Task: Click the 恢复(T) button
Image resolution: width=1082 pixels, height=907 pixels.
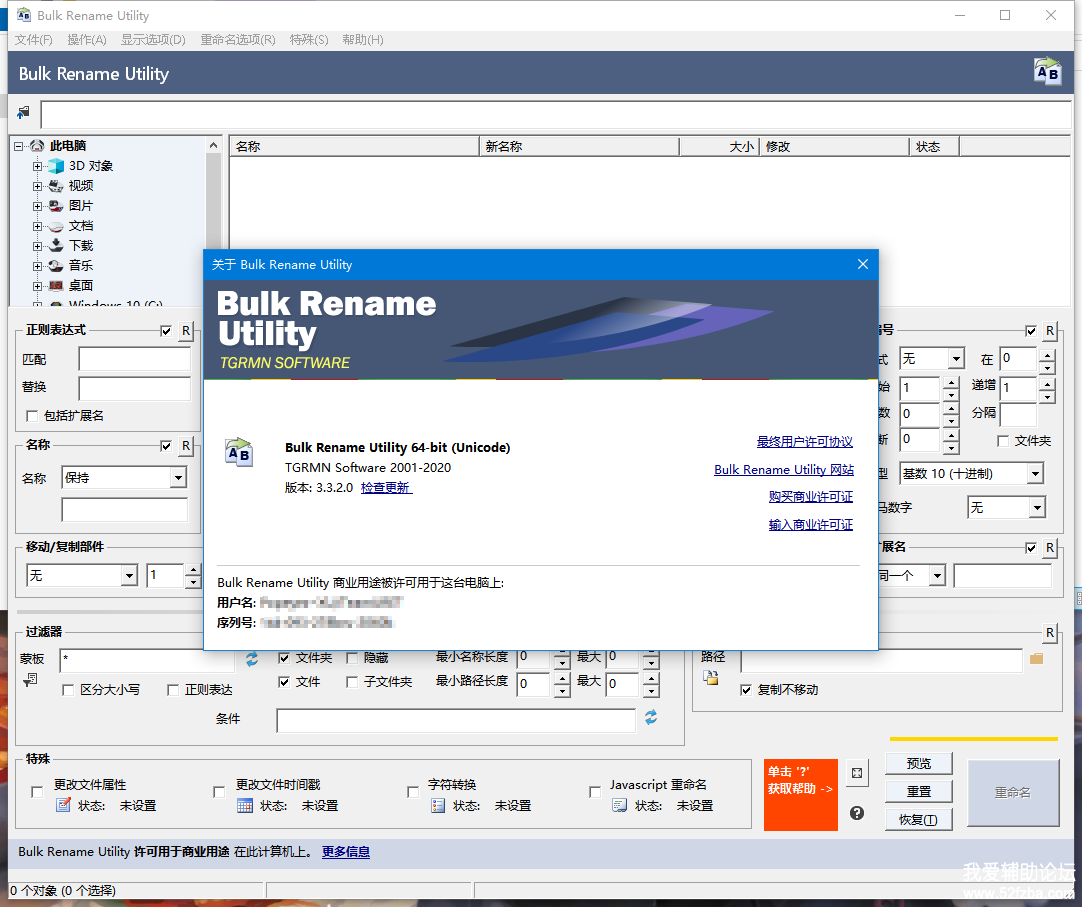Action: [x=918, y=820]
